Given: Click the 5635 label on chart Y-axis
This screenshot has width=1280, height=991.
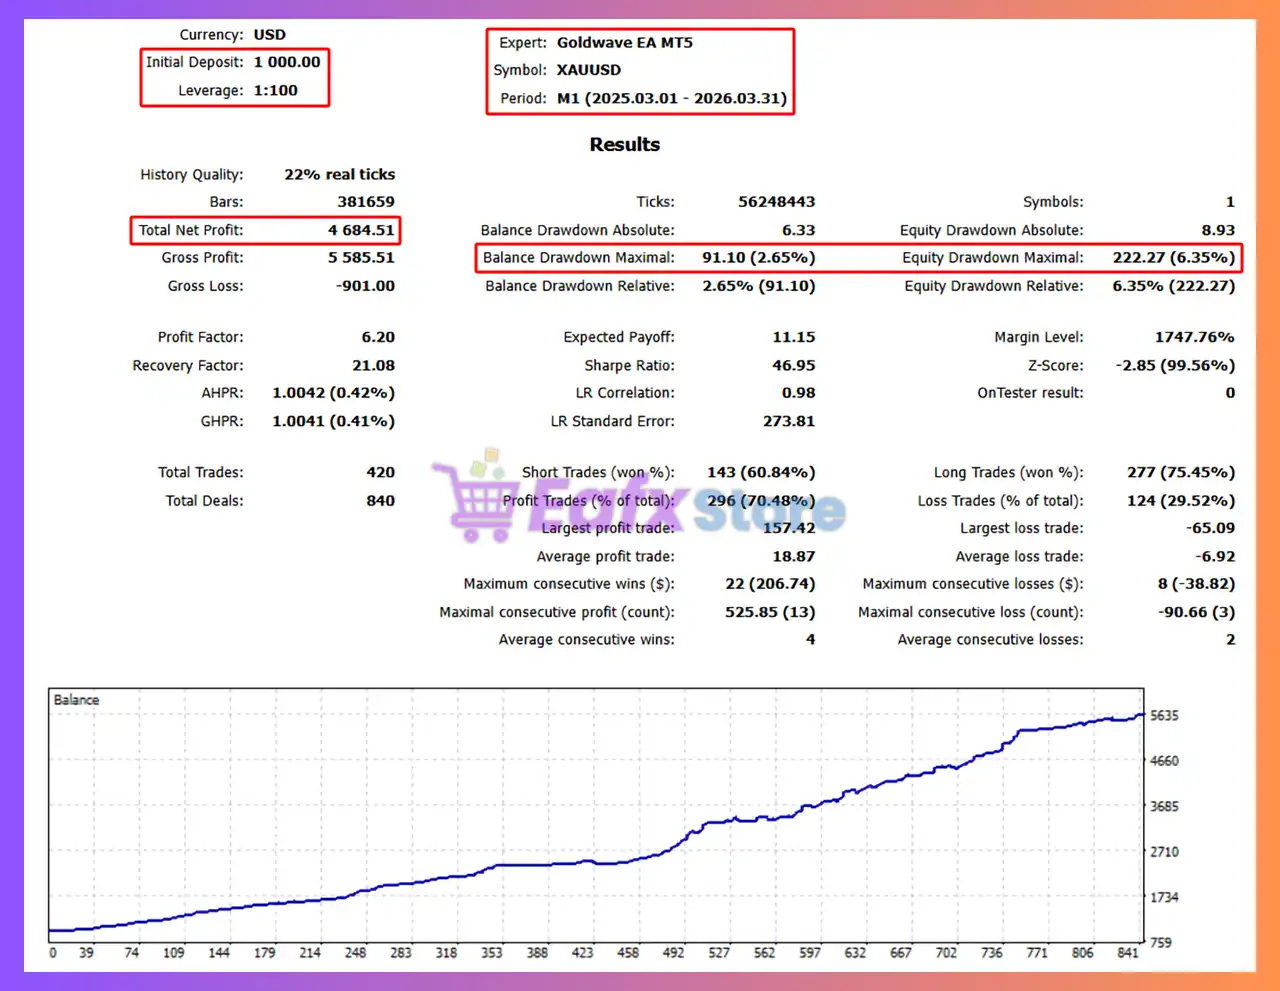Looking at the screenshot, I should 1163,716.
